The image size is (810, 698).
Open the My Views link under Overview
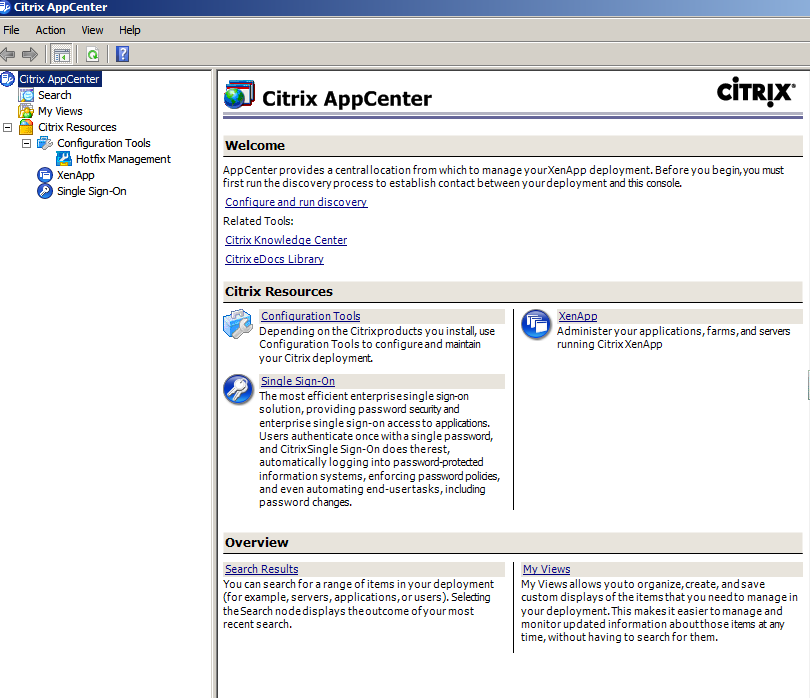point(547,569)
